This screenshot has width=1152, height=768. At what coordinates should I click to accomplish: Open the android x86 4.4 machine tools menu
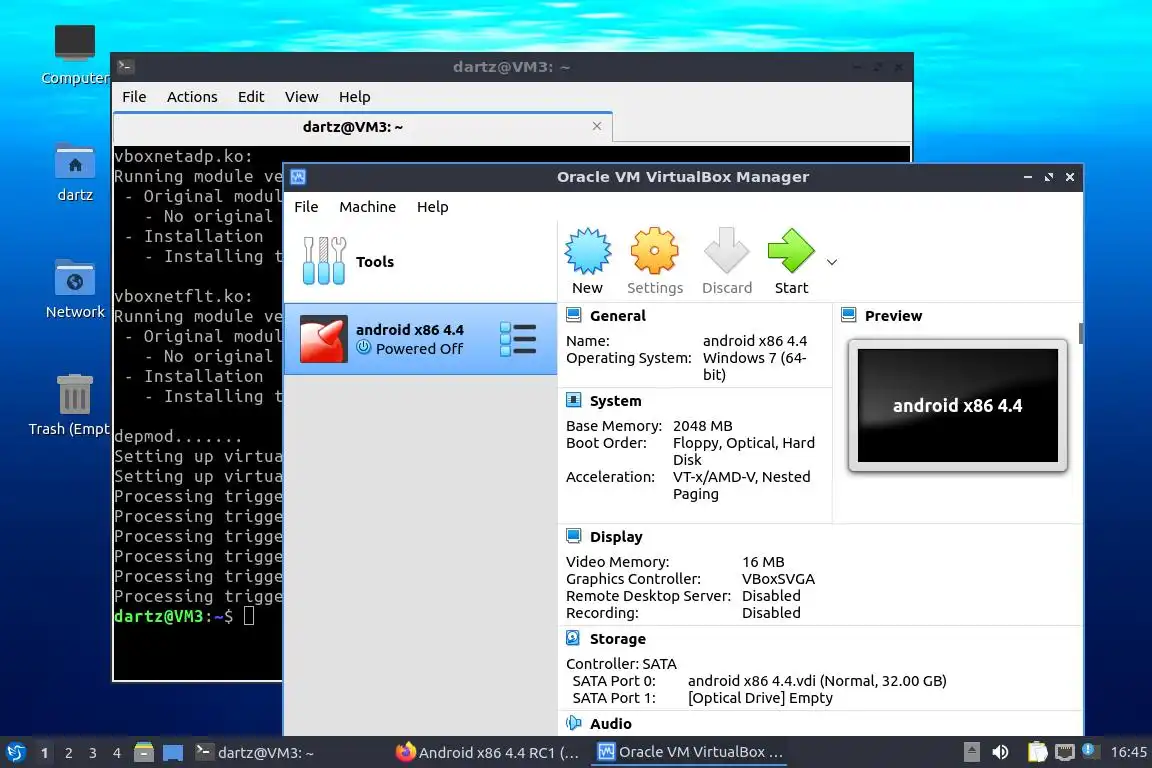[x=518, y=339]
